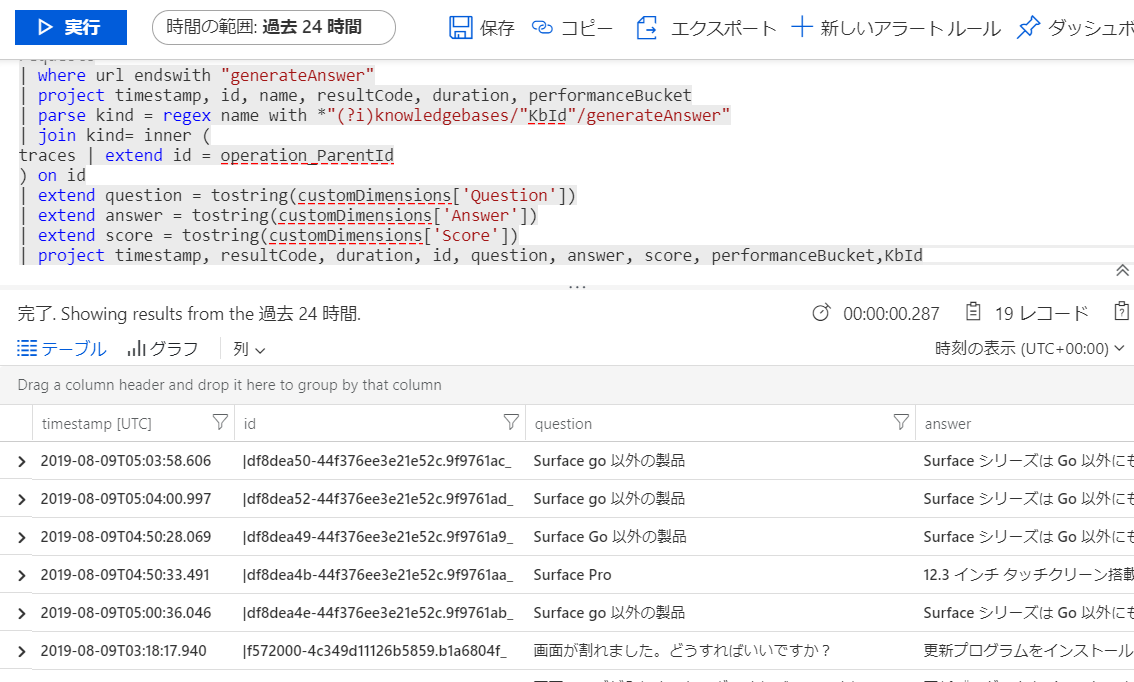The image size is (1134, 682).
Task: Expand row with timestamp 05:00:36.046
Action: (x=22, y=613)
